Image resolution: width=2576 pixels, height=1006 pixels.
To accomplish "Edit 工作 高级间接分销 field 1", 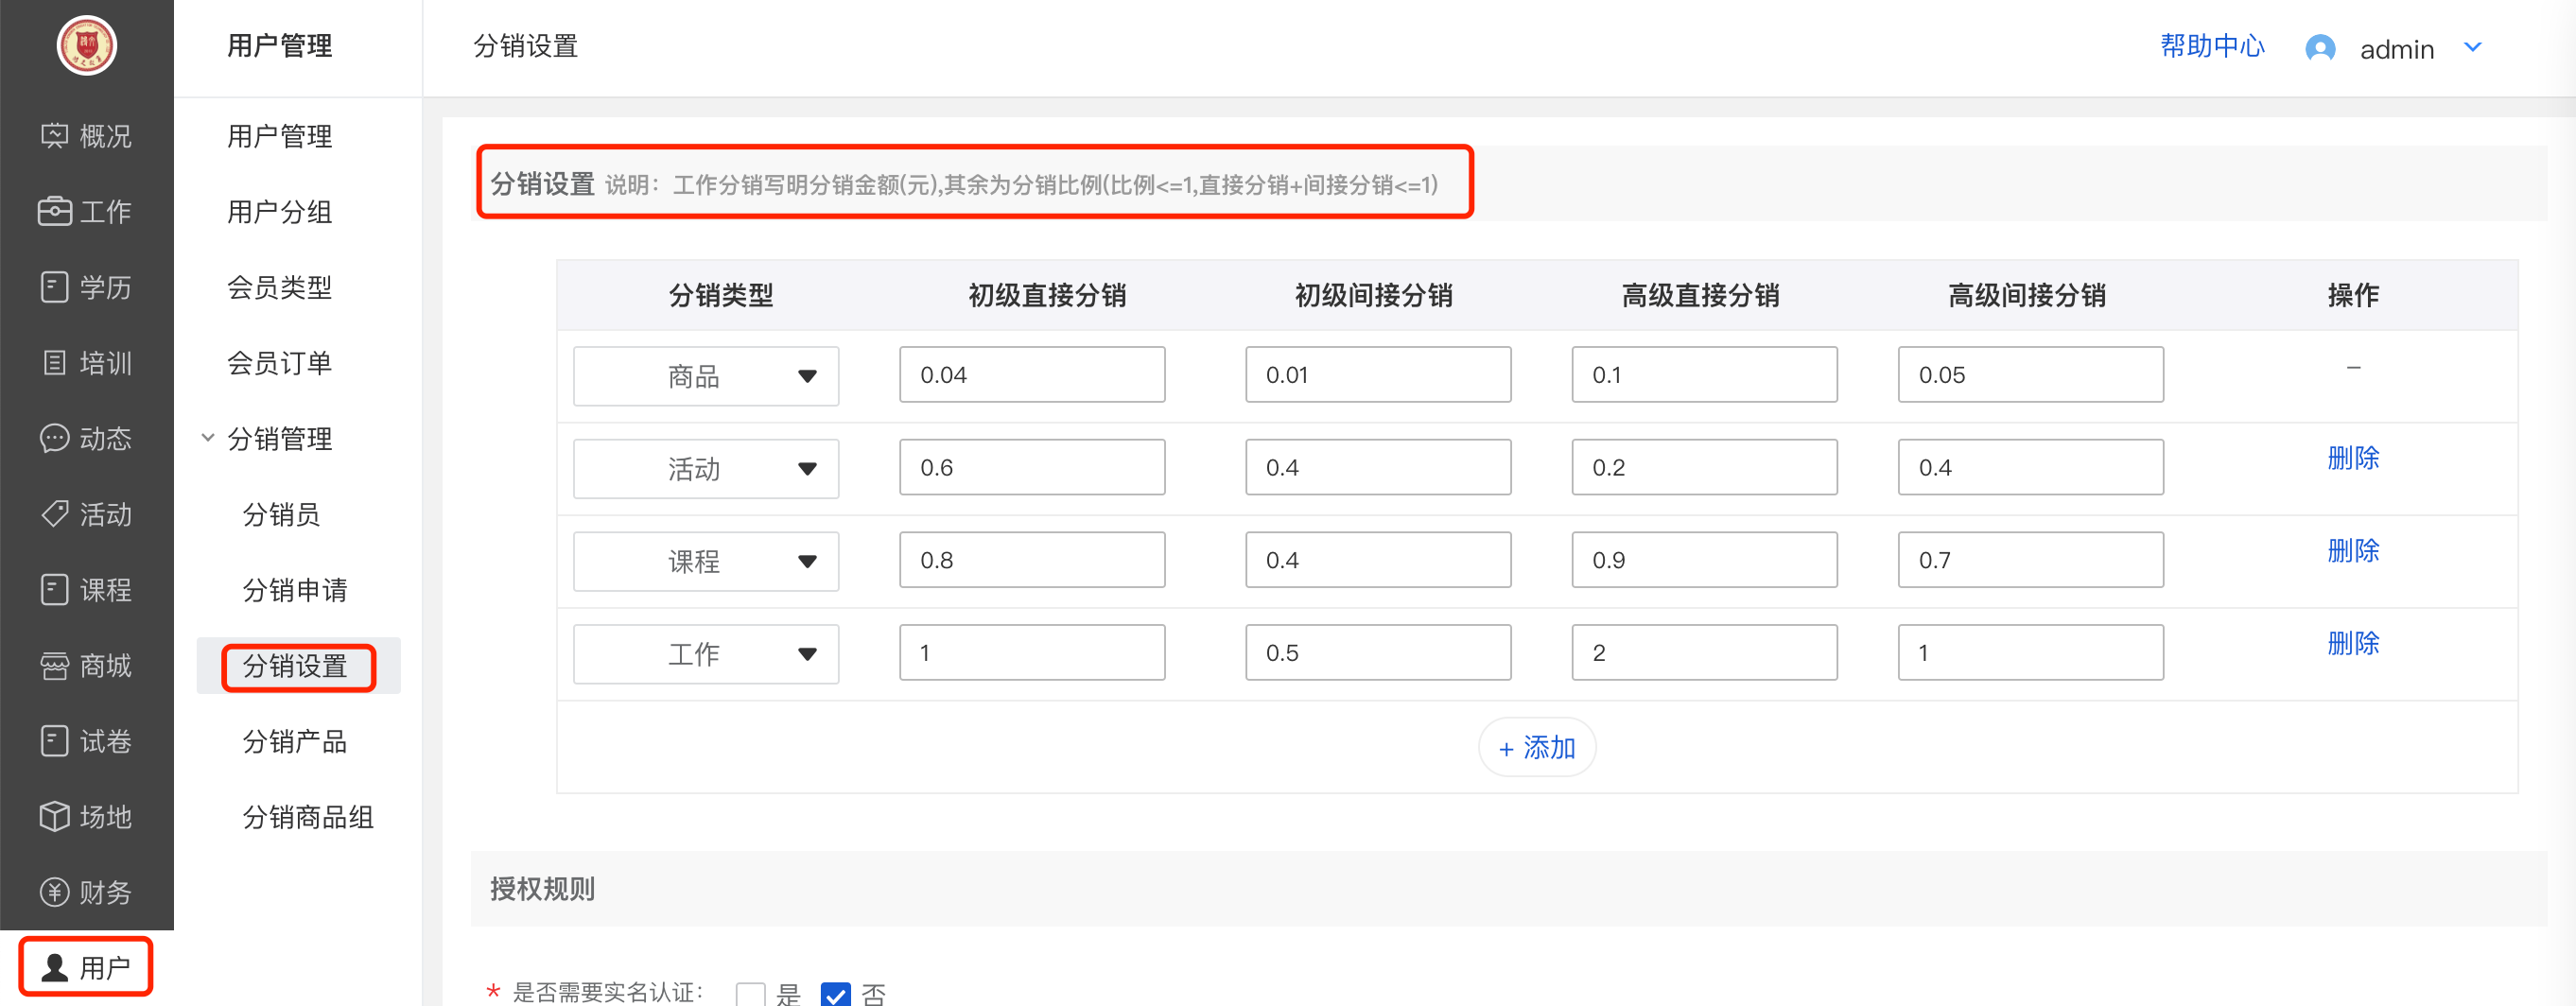I will coord(2031,652).
